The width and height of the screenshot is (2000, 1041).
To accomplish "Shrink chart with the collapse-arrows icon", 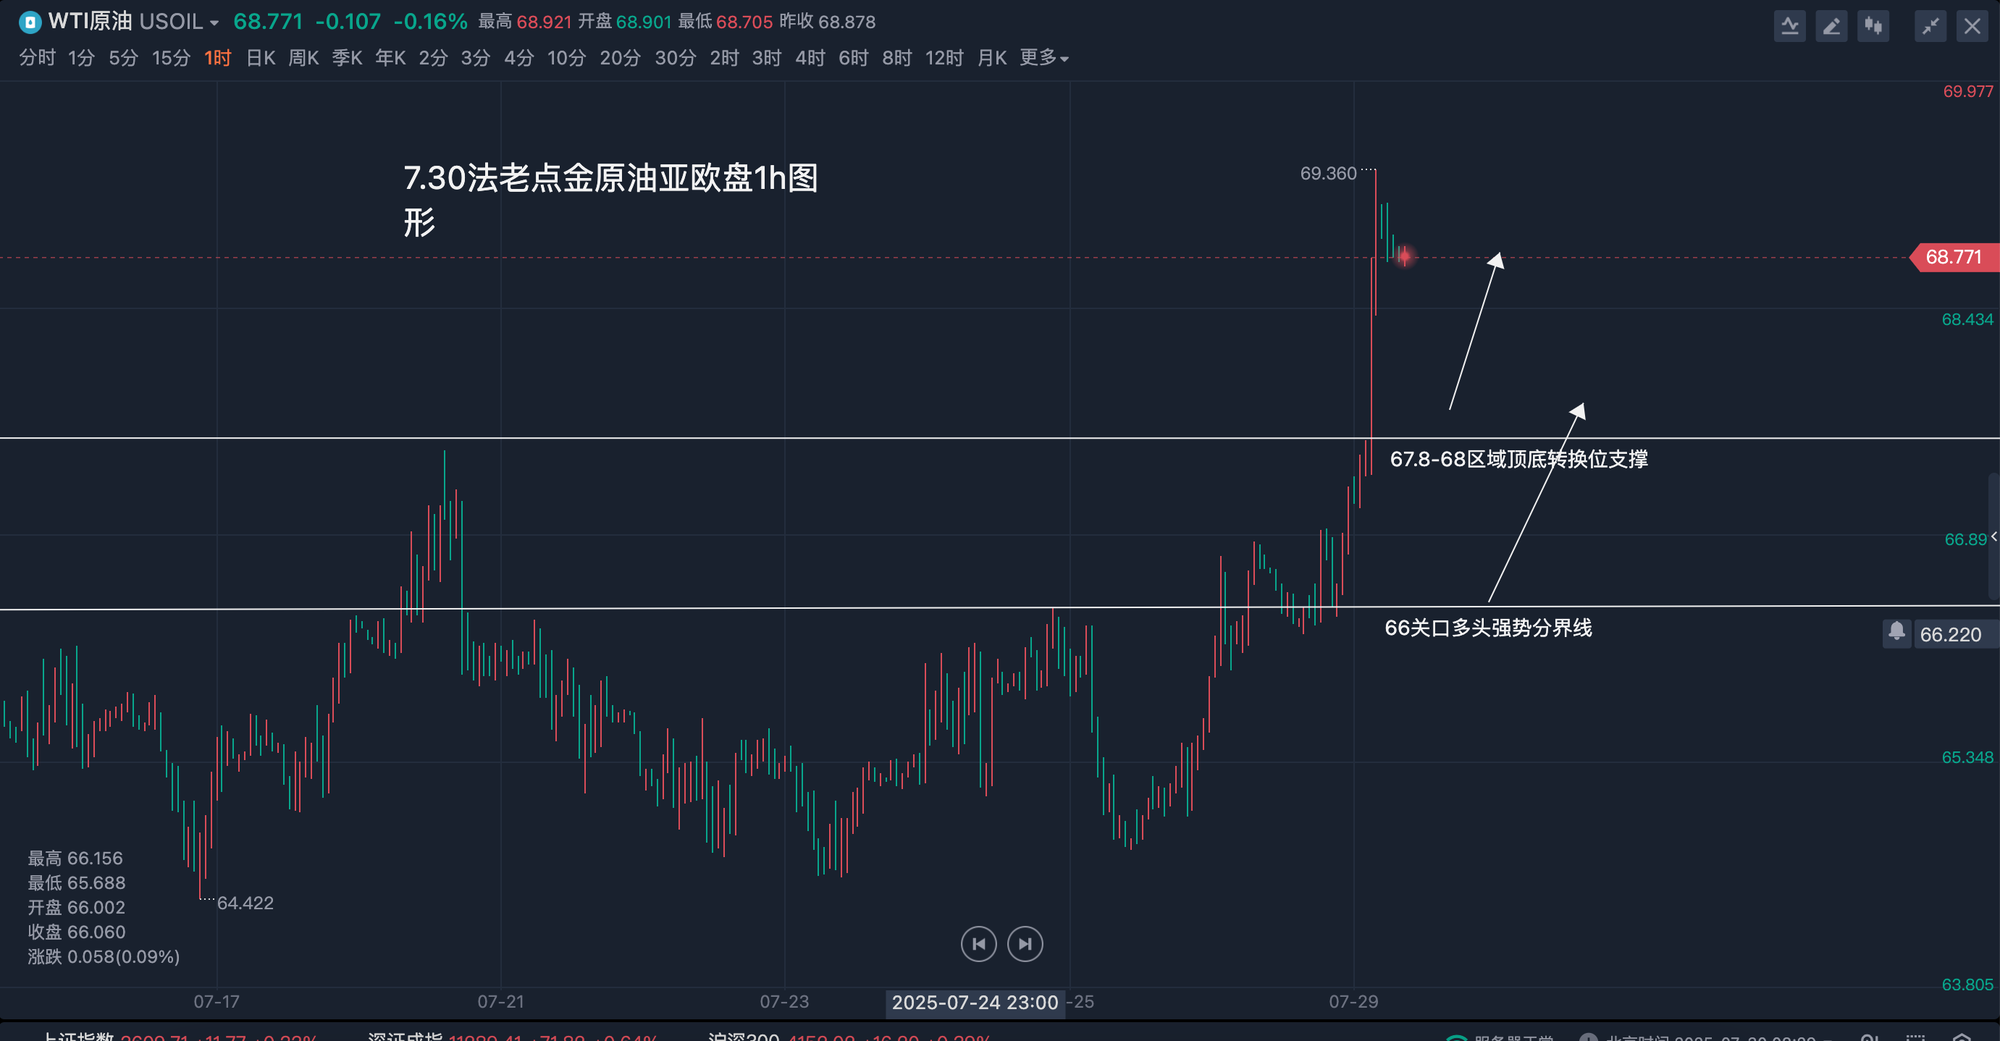I will (x=1930, y=26).
